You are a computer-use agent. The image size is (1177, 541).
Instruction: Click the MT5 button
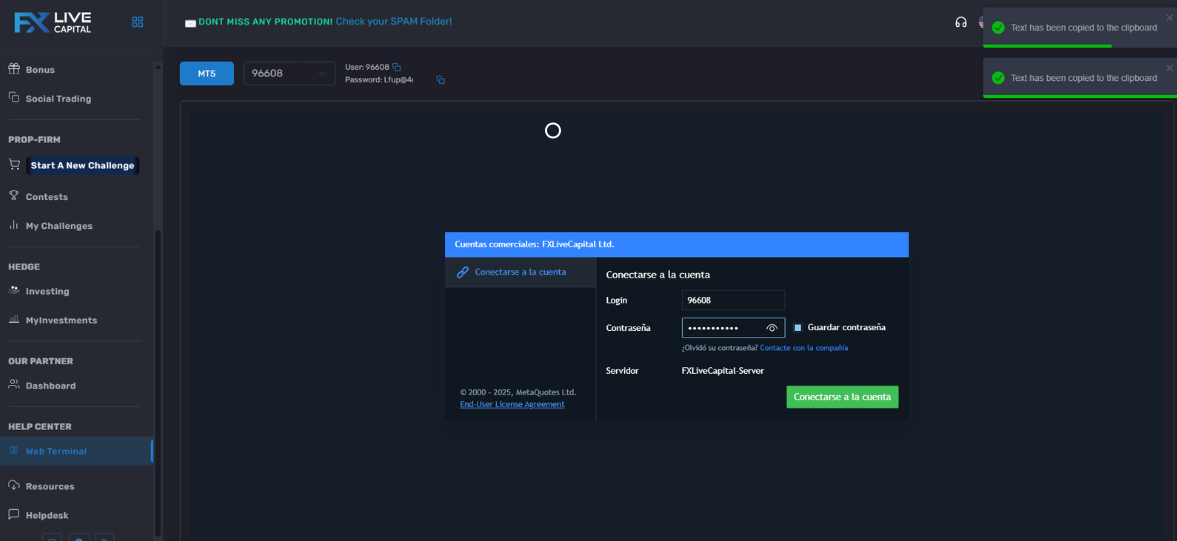click(x=206, y=74)
